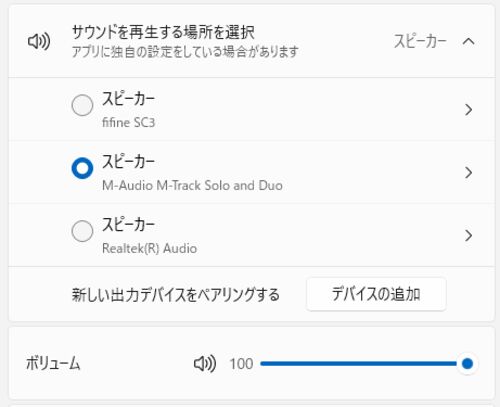
Task: Open M-Audio M-Track Solo and Duo properties arrow
Action: (x=468, y=172)
